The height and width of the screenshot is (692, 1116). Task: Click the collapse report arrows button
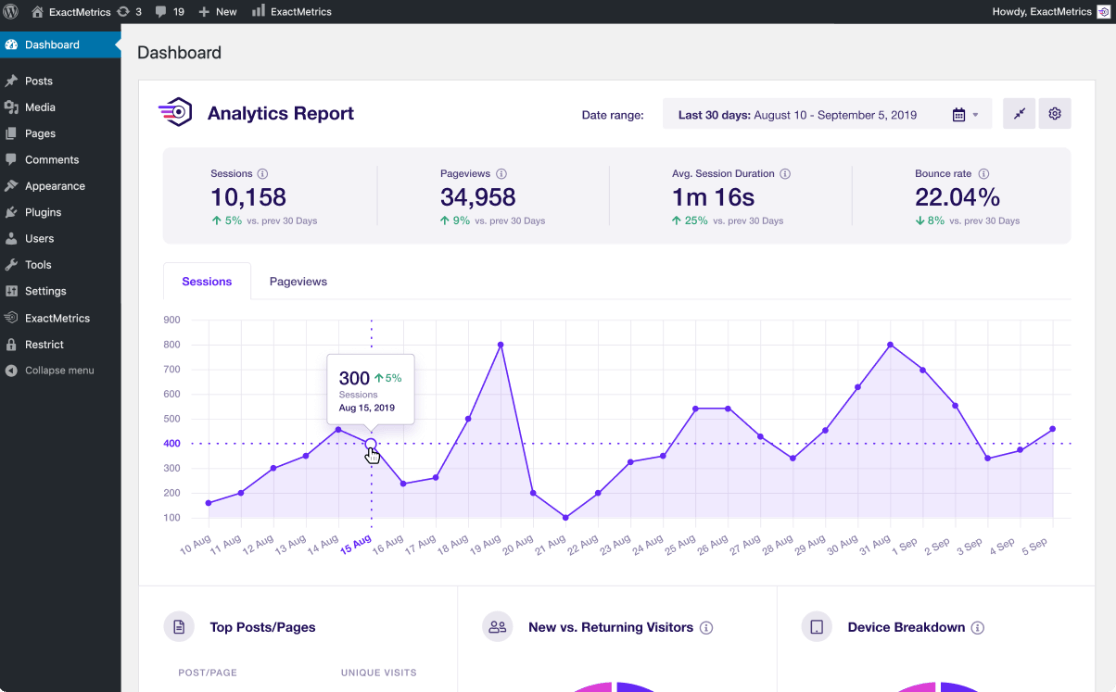1019,113
